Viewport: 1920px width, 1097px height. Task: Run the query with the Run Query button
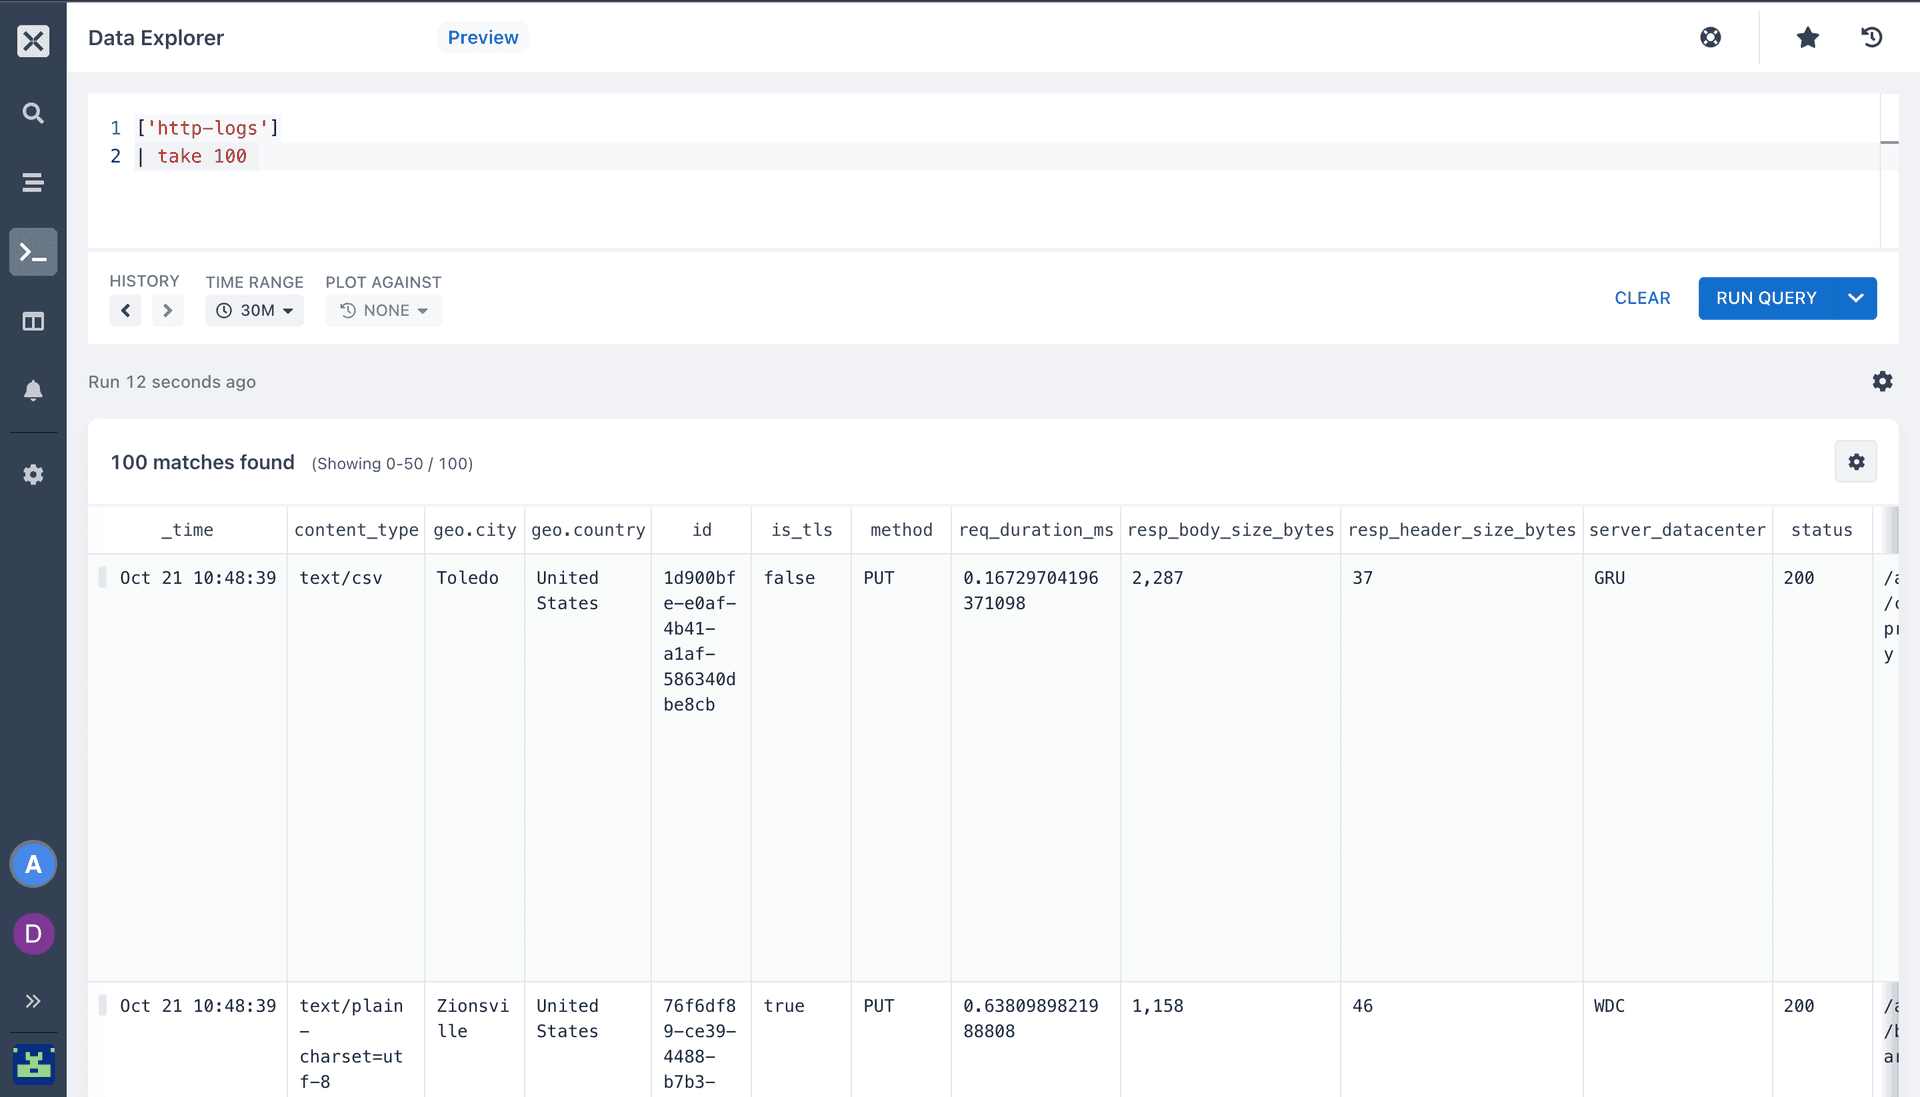click(1766, 298)
